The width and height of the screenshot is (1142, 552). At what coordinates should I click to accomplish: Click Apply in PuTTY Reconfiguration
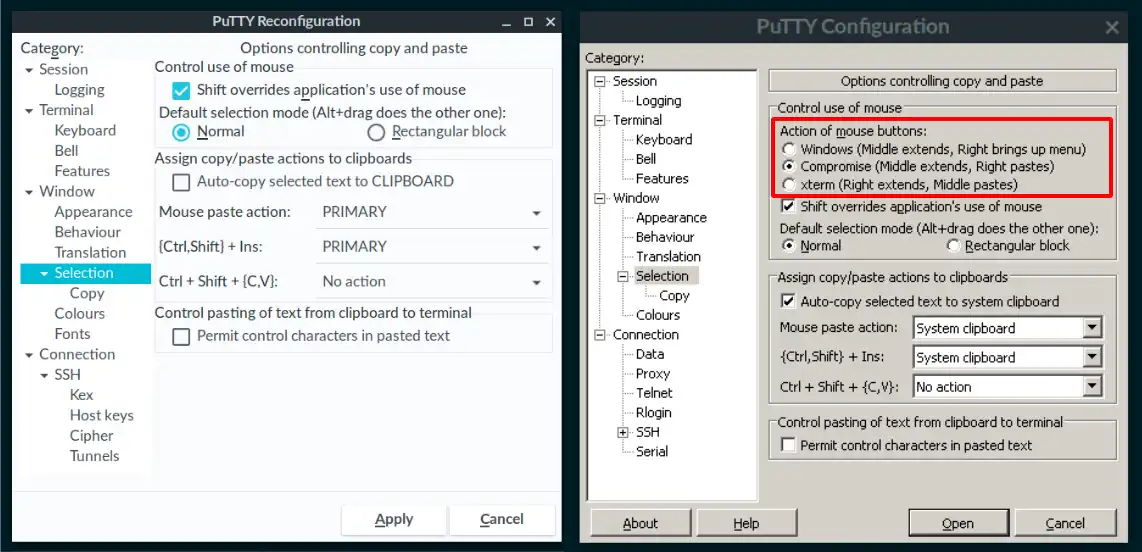pyautogui.click(x=394, y=520)
